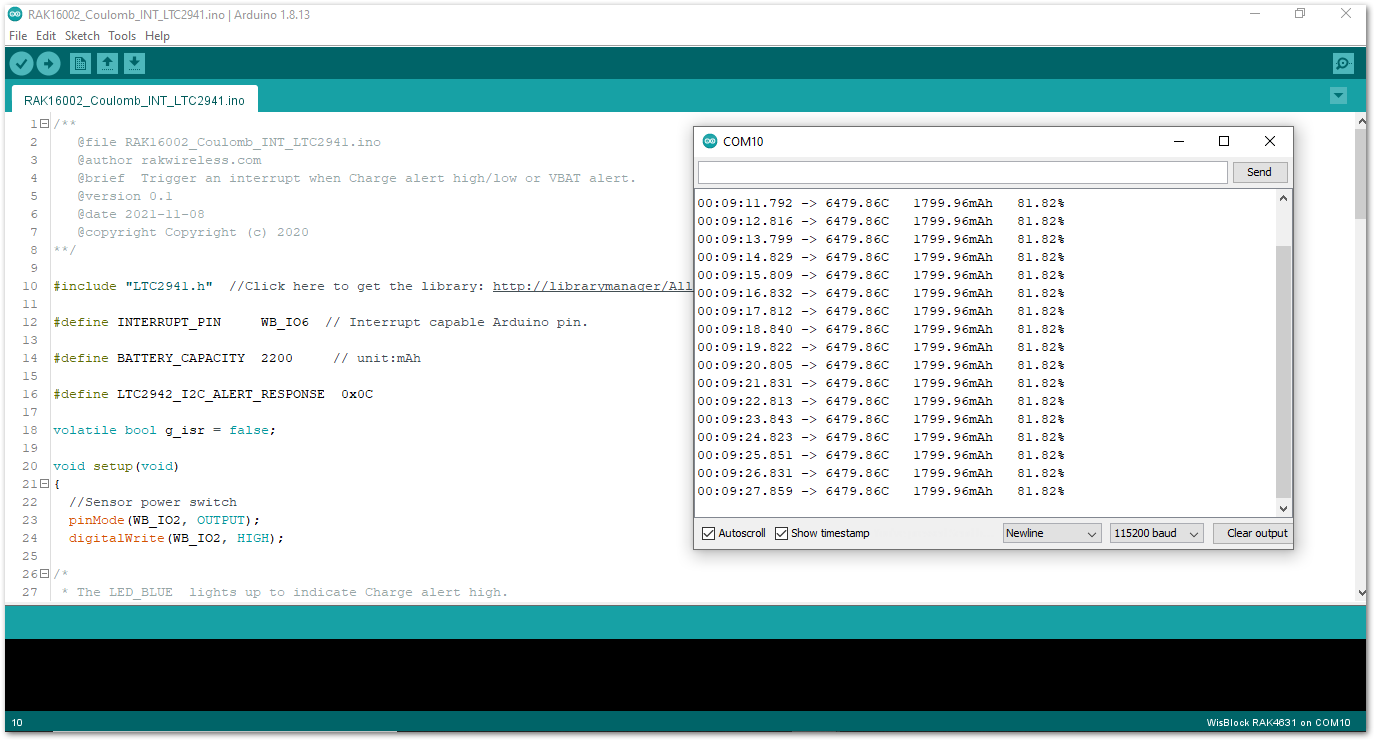This screenshot has width=1375, height=741.
Task: Select the RAK16002_Coulomb_INT_LTC2941.ino tab
Action: pos(134,100)
